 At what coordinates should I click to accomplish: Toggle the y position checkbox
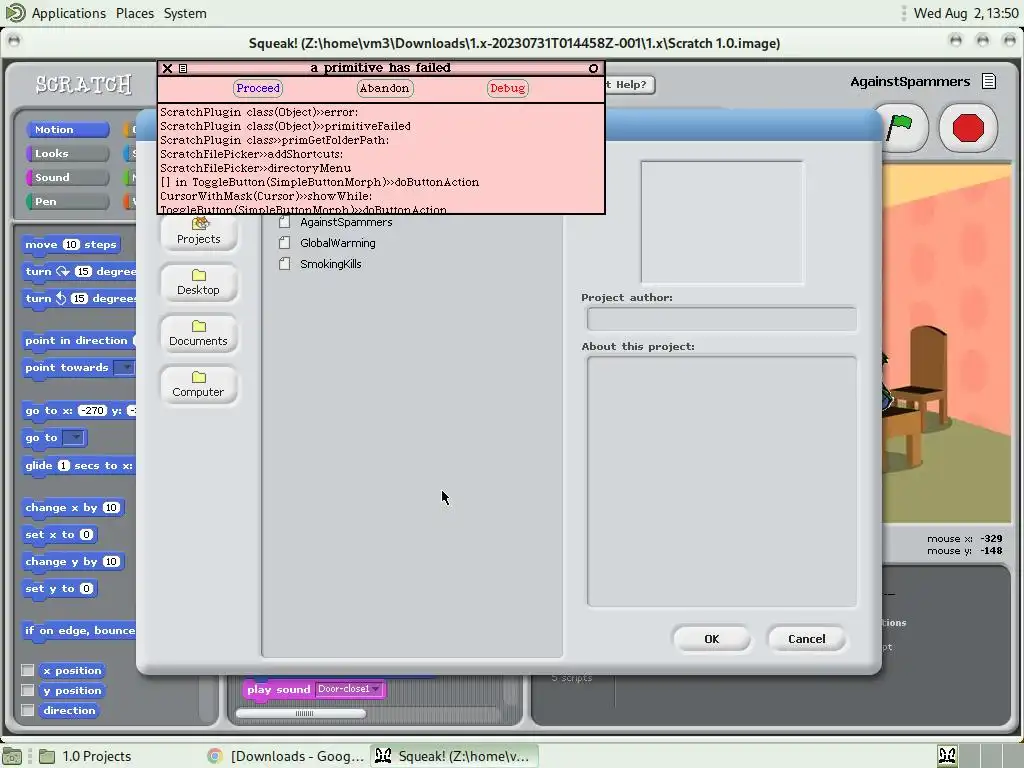pos(27,690)
